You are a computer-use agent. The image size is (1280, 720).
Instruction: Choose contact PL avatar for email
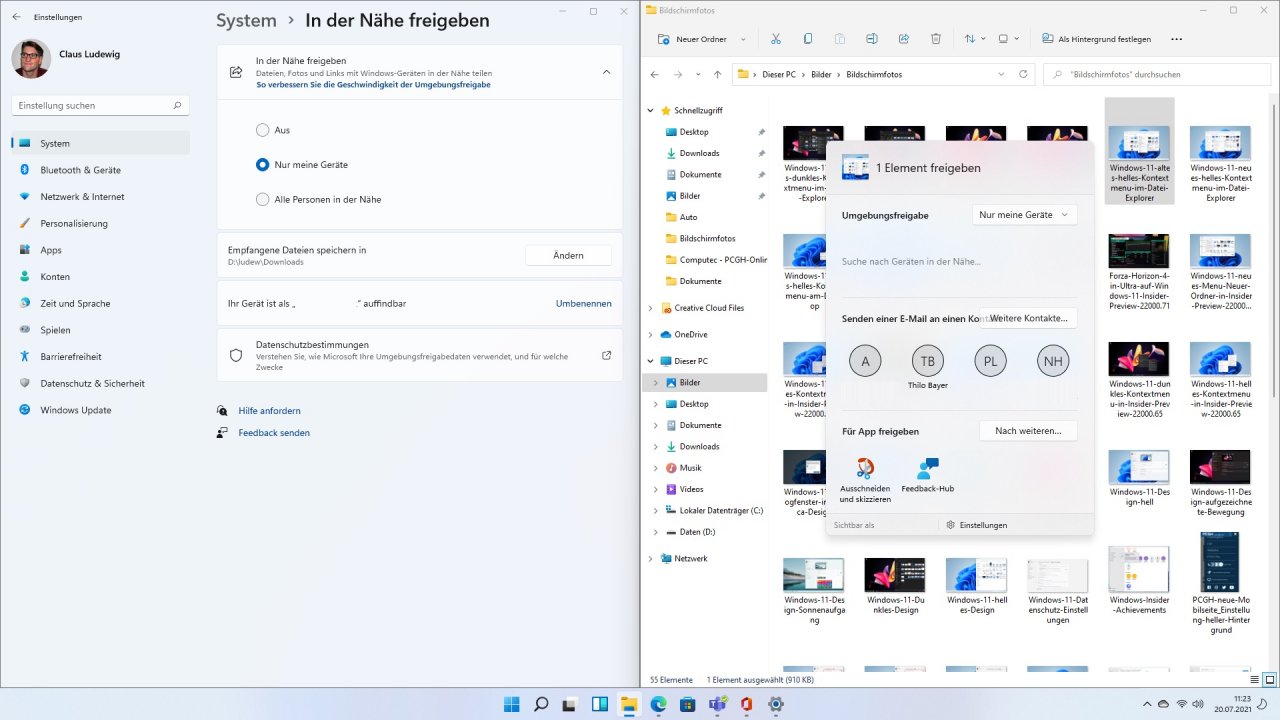(x=990, y=360)
